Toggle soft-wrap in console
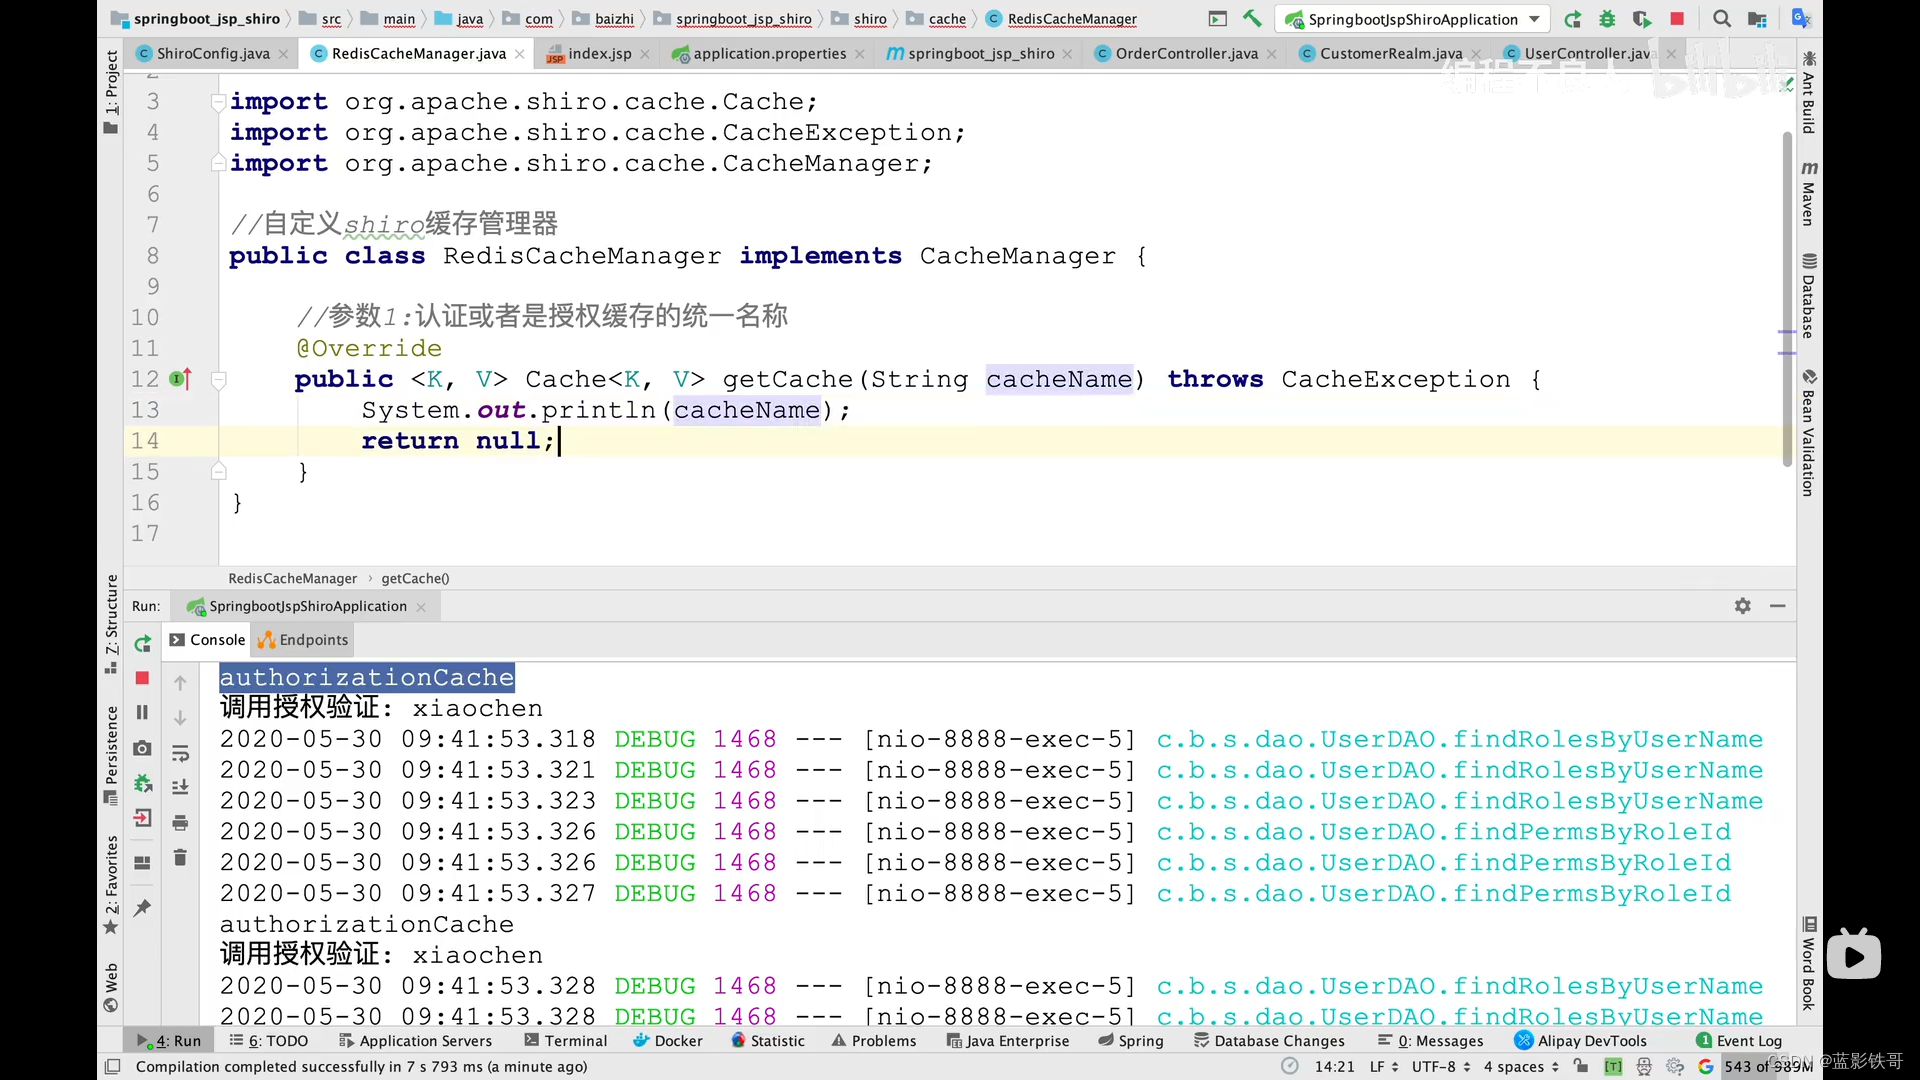 pyautogui.click(x=180, y=753)
